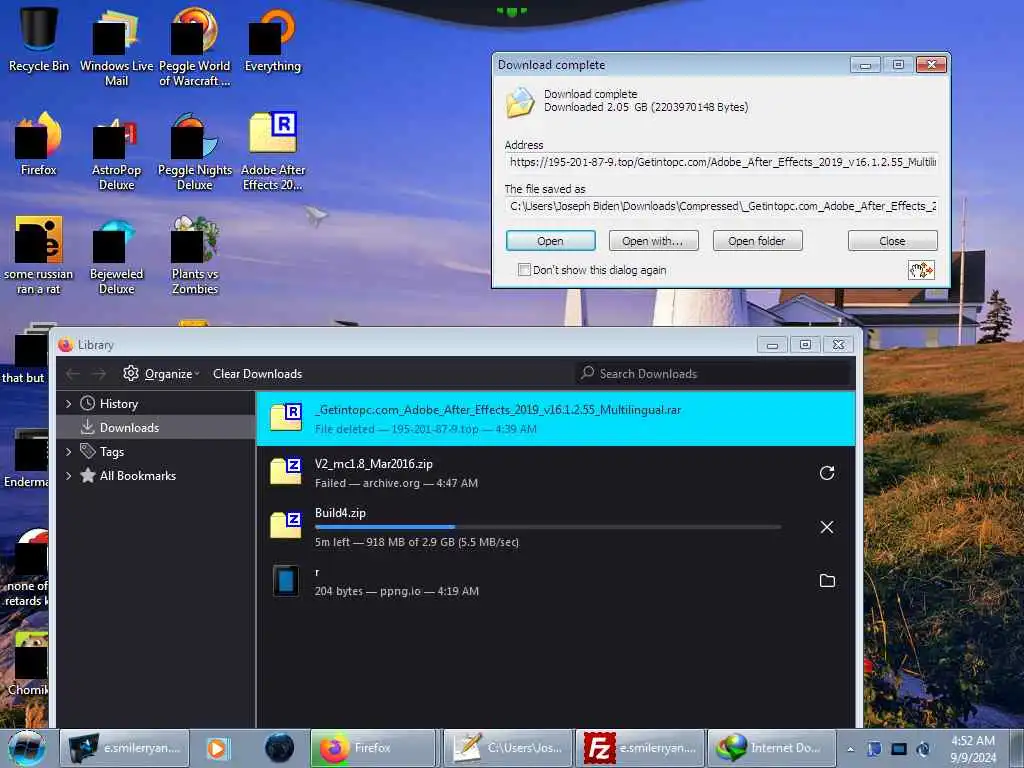Open the Recycle Bin desktop icon
The height and width of the screenshot is (768, 1024).
39,40
